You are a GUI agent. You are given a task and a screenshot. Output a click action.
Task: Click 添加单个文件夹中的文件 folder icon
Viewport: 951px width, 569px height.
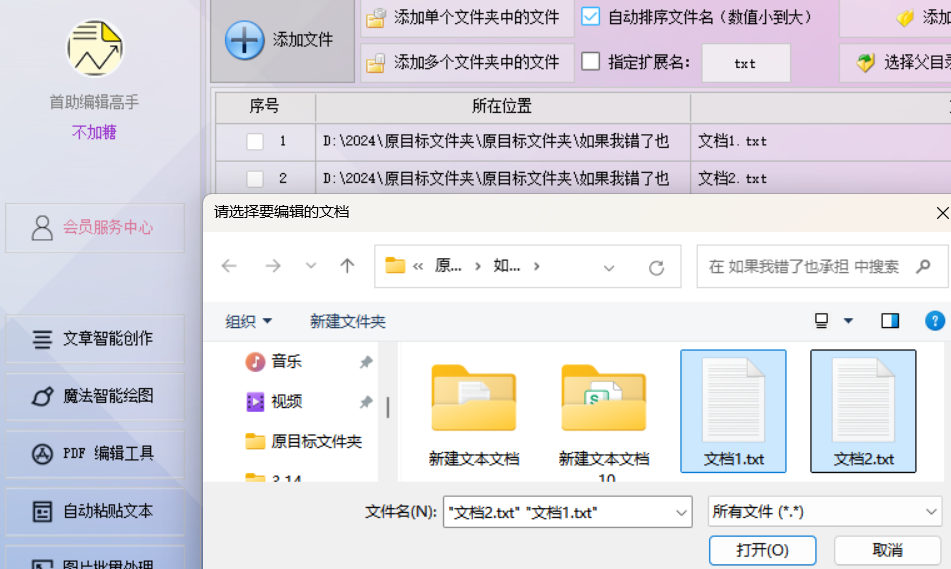tap(375, 18)
